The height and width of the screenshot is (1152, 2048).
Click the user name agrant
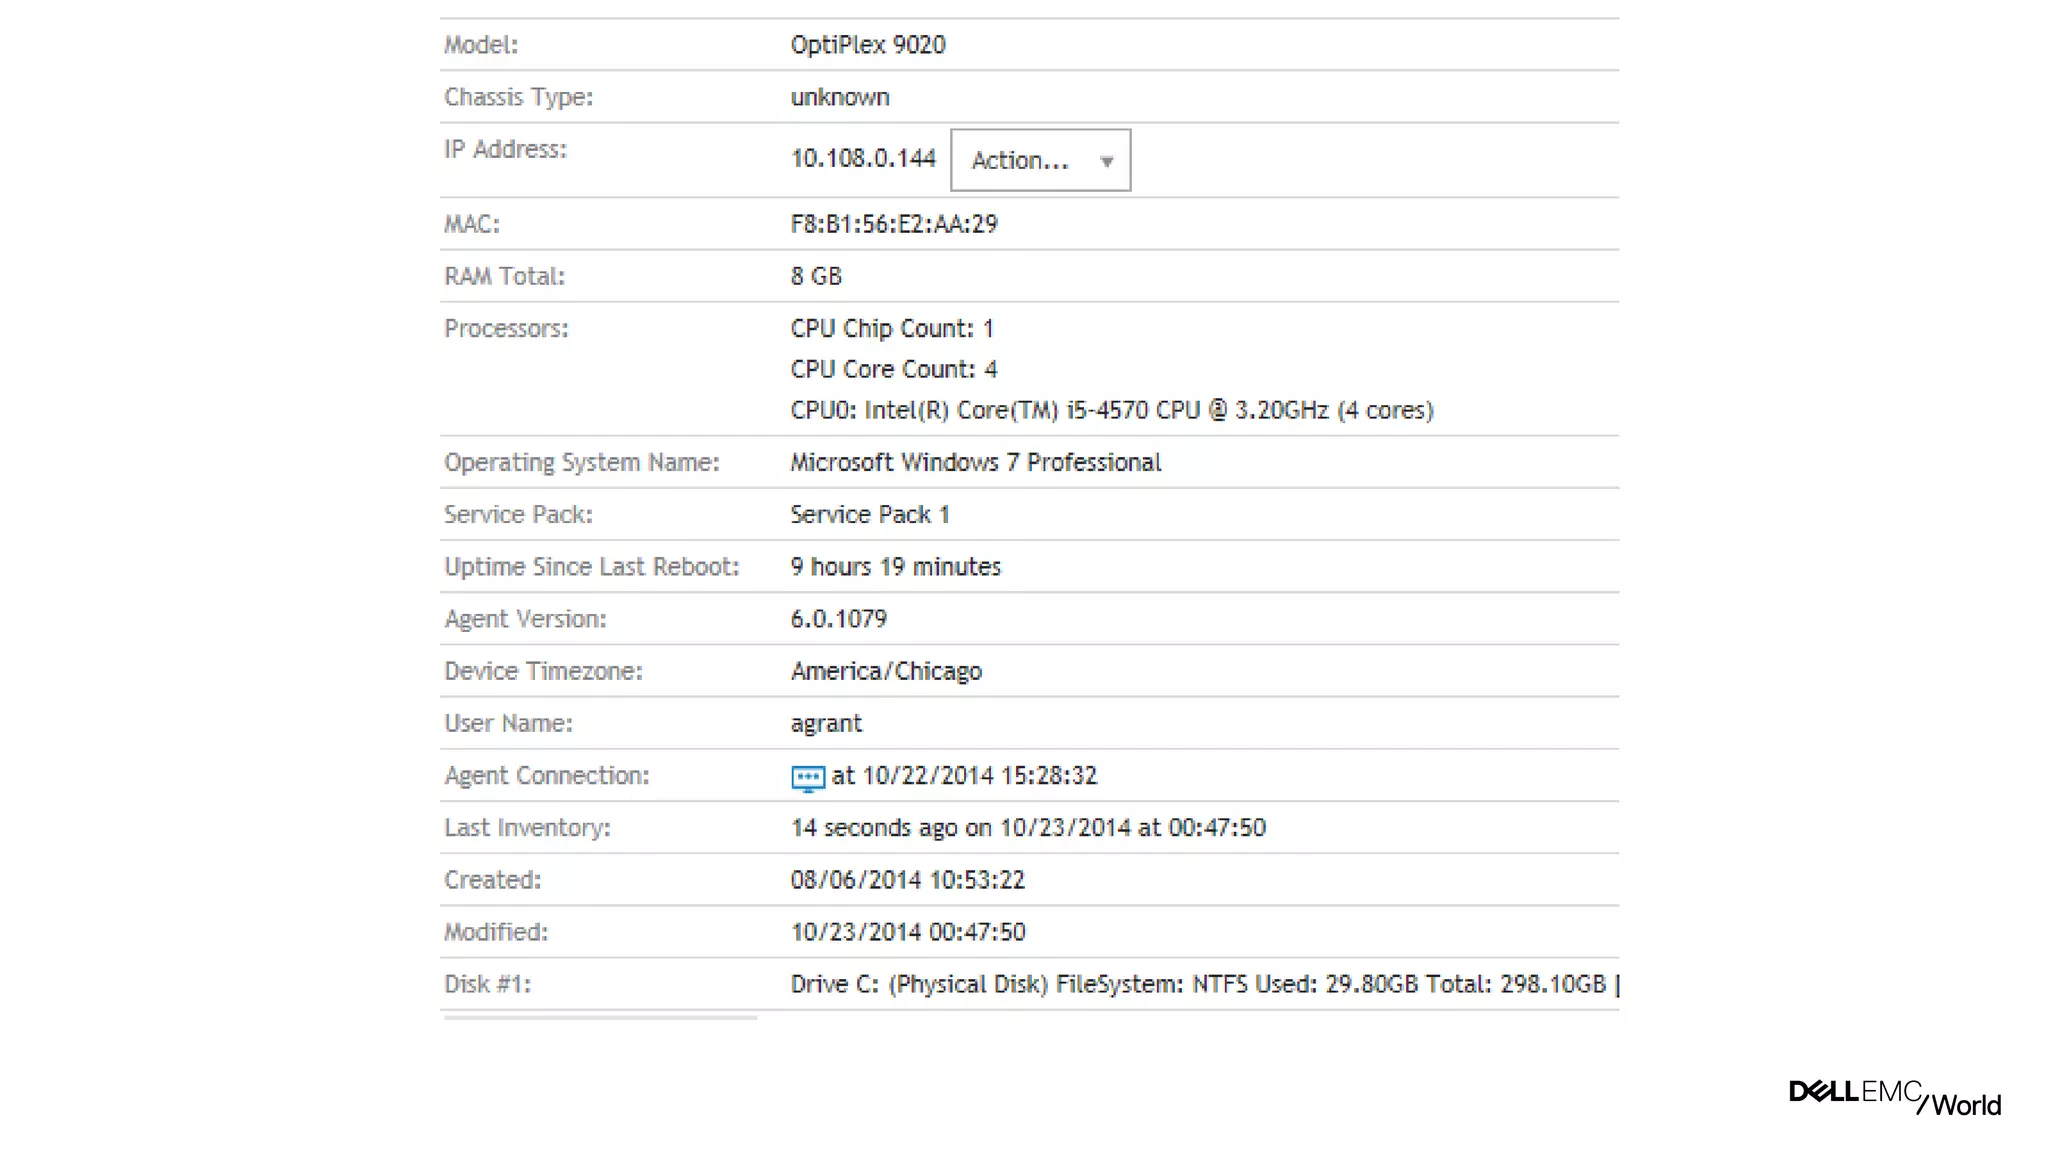pyautogui.click(x=826, y=723)
